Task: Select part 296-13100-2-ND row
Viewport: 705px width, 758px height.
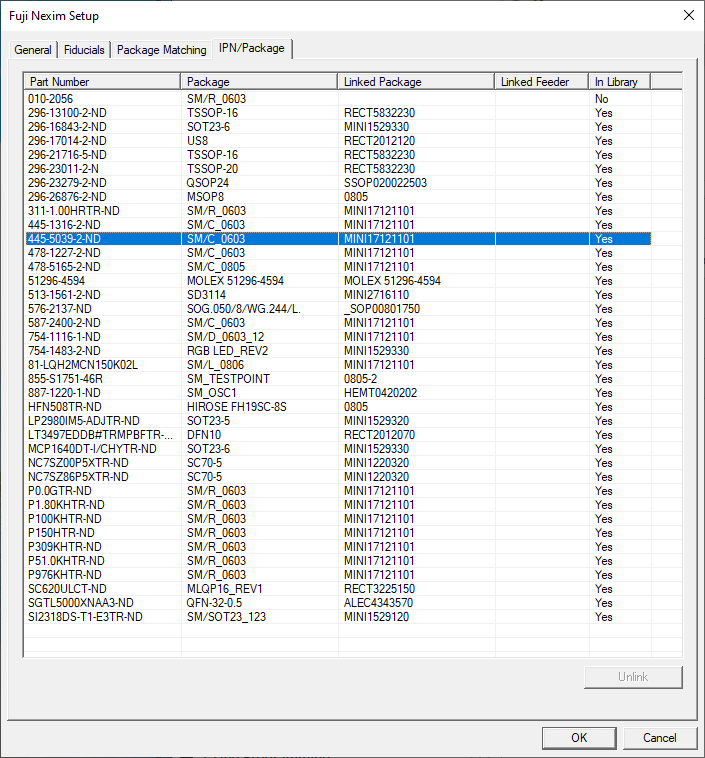Action: pos(338,113)
